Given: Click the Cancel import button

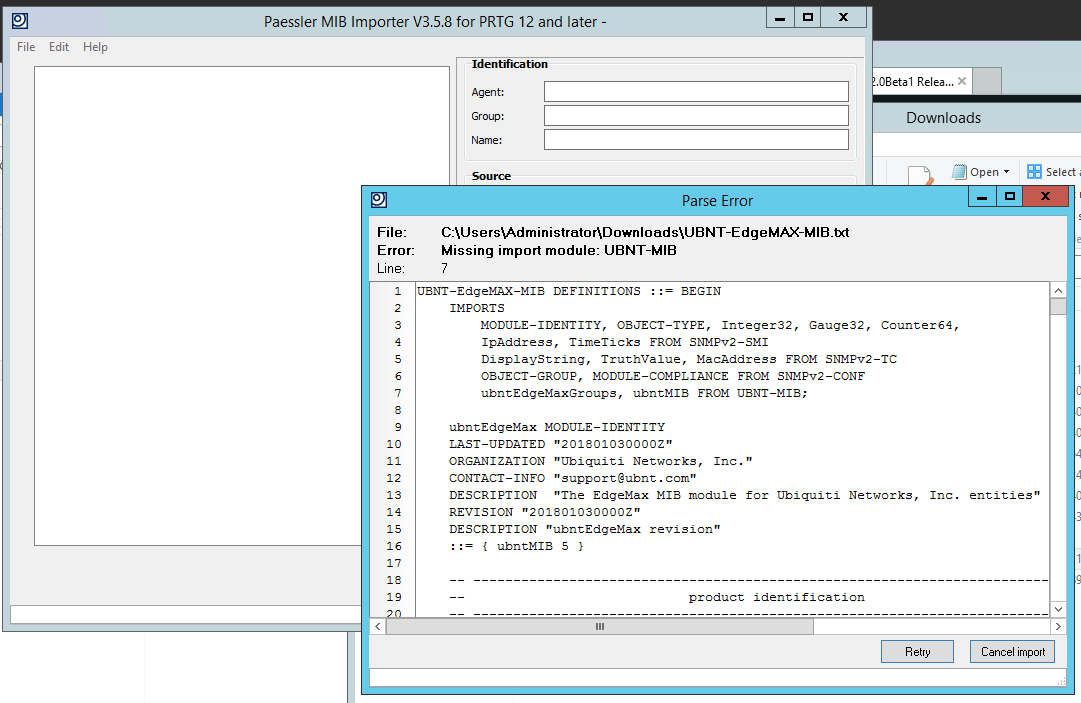Looking at the screenshot, I should pyautogui.click(x=1012, y=651).
